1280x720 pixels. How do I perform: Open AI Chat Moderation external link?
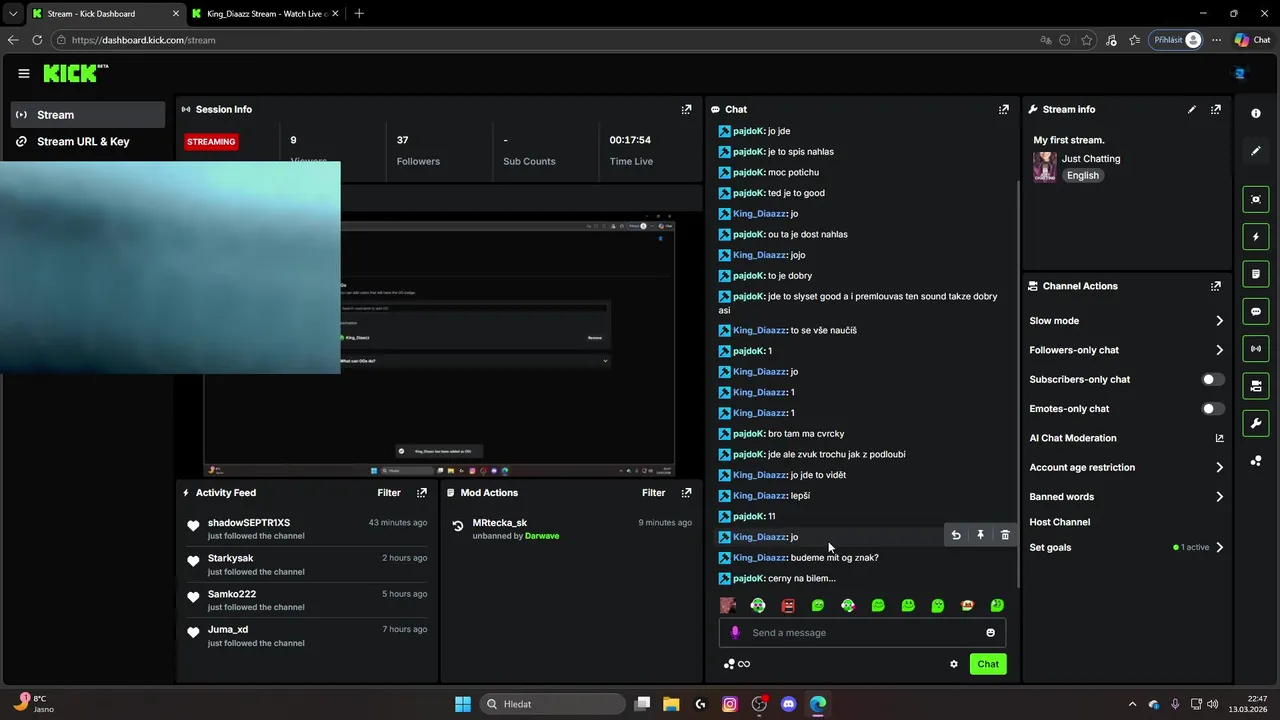(x=1219, y=438)
